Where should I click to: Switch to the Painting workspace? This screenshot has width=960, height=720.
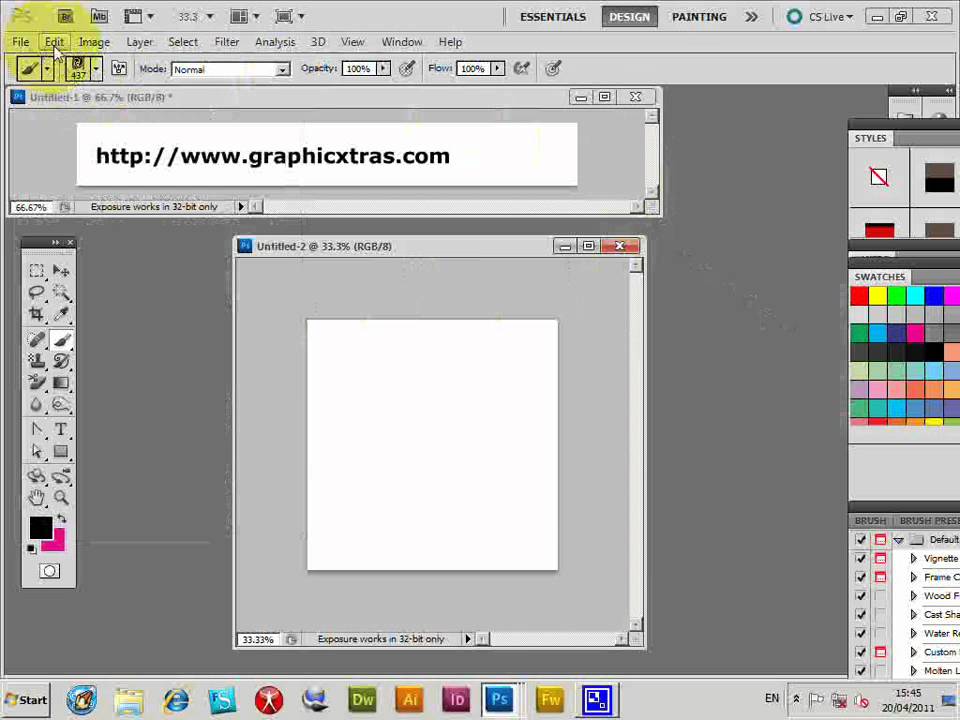(699, 17)
